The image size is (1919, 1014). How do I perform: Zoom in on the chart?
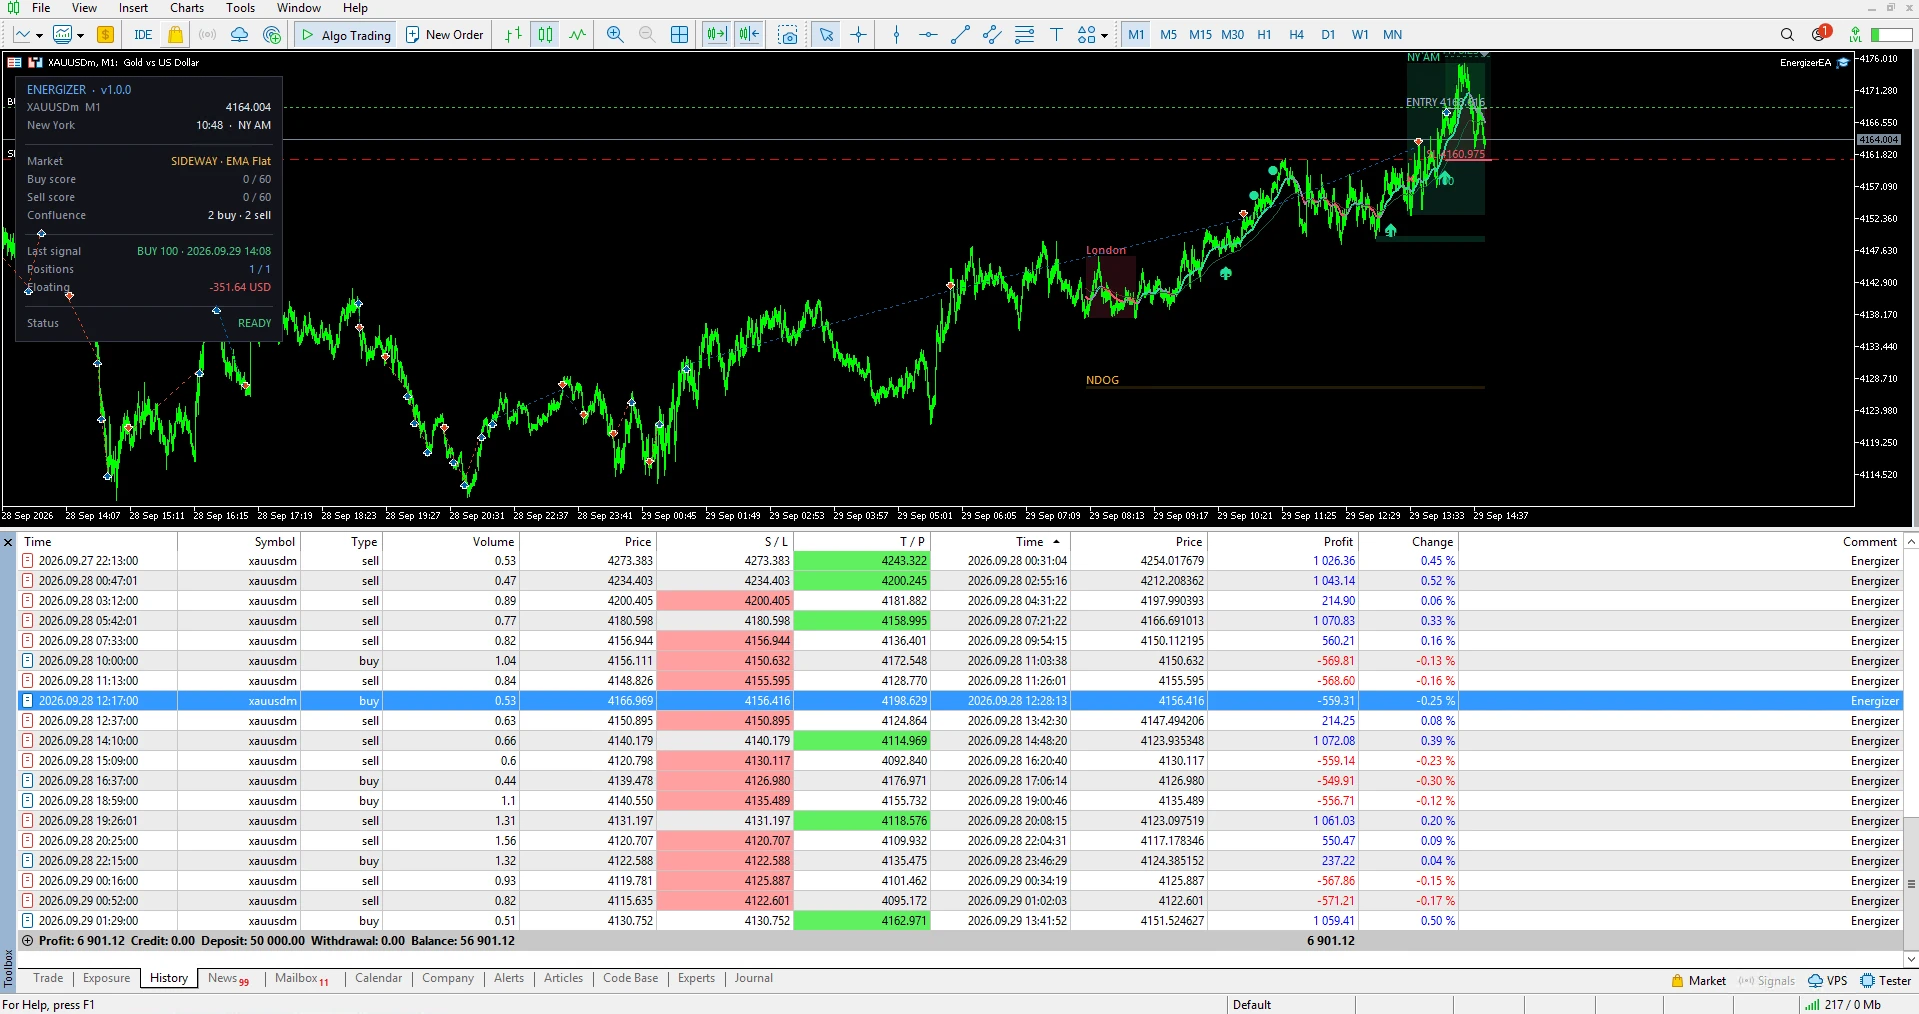click(x=615, y=35)
